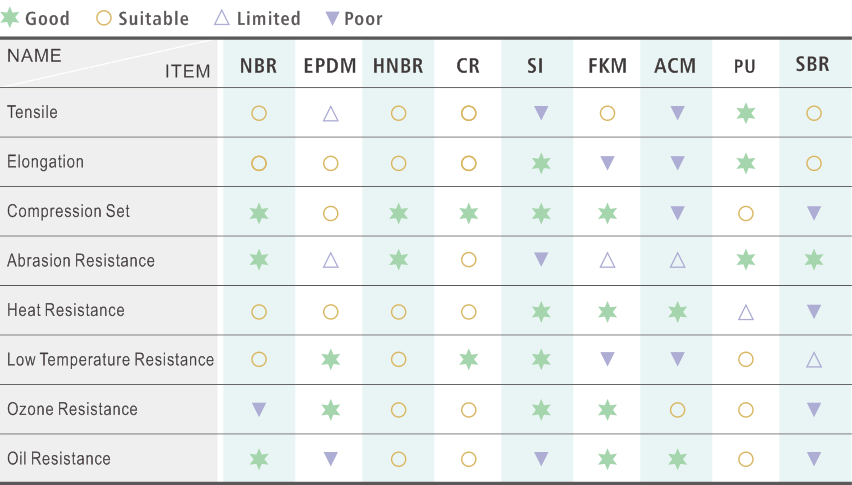Viewport: 852px width, 485px height.
Task: Click the SBR Abrasion Resistance star
Action: point(813,260)
